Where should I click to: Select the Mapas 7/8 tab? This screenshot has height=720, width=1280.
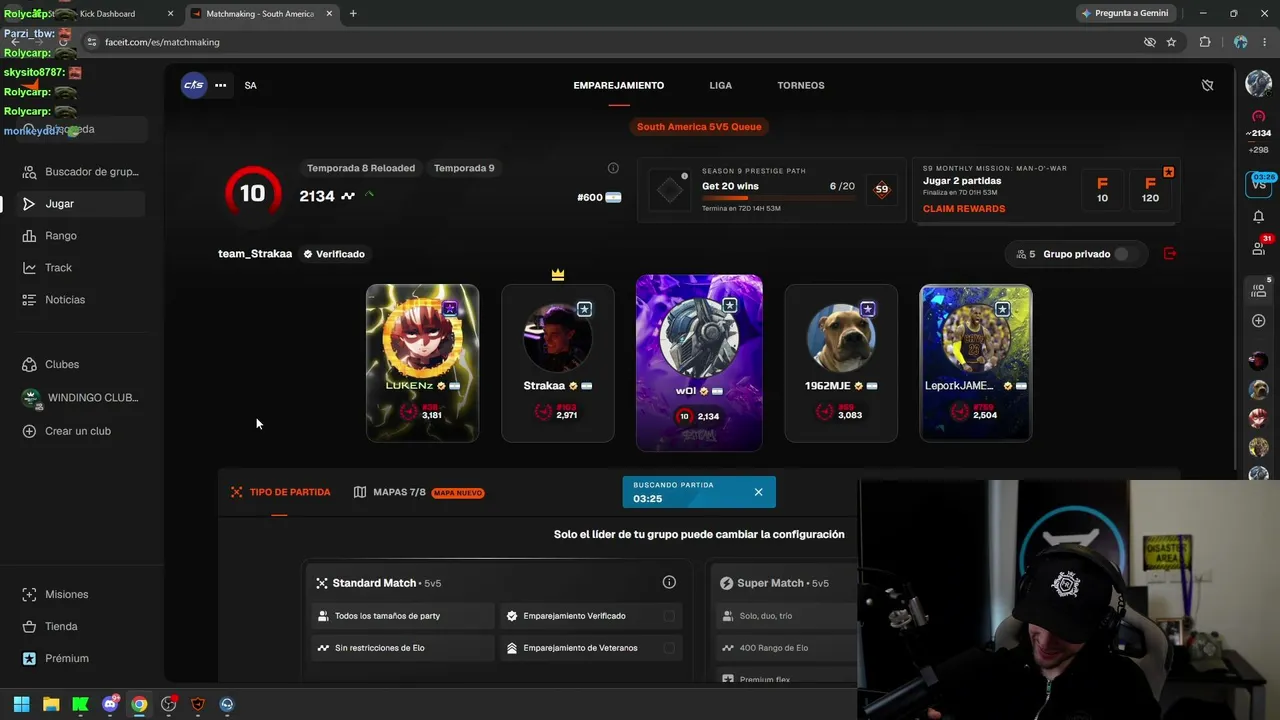pyautogui.click(x=419, y=492)
